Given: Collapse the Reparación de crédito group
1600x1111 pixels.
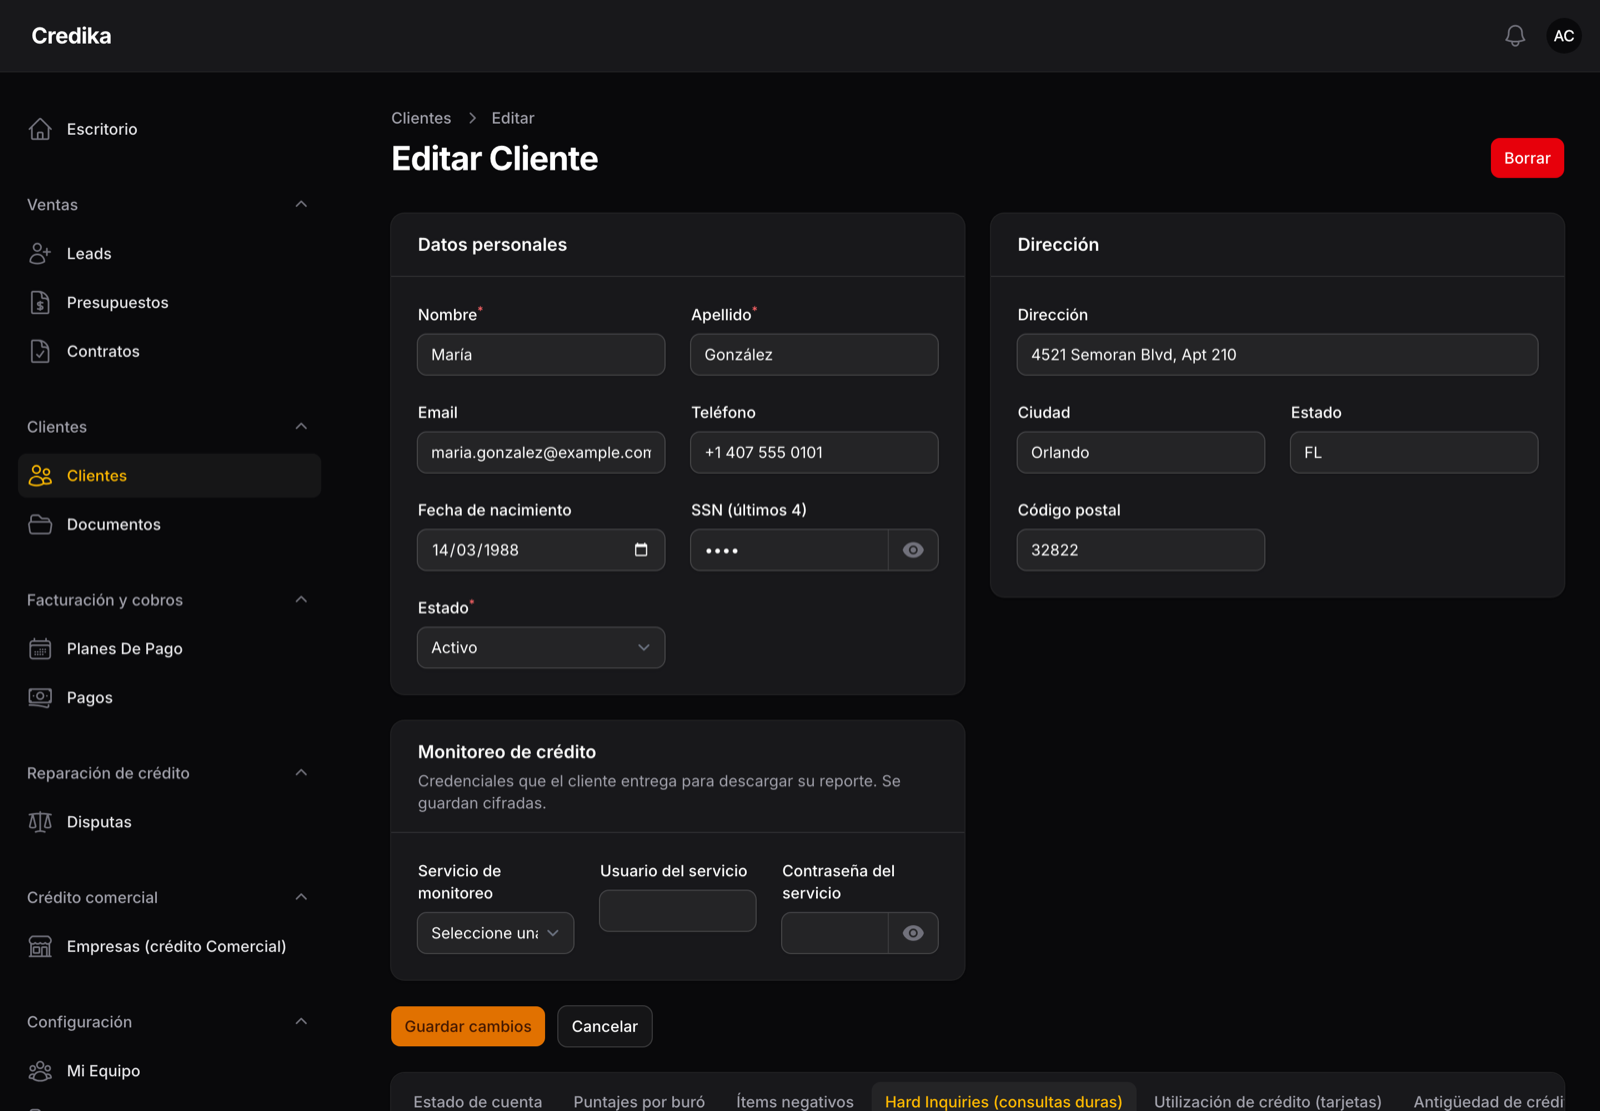Looking at the screenshot, I should [x=301, y=773].
